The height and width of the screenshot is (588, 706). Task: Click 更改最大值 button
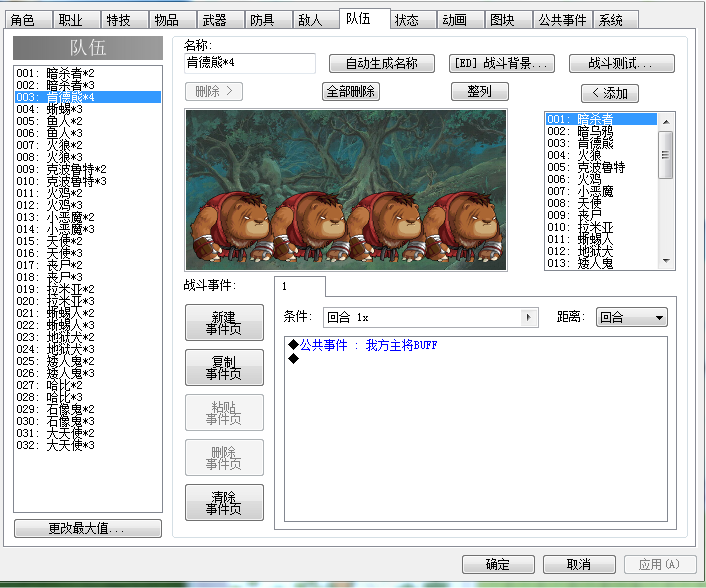point(88,529)
